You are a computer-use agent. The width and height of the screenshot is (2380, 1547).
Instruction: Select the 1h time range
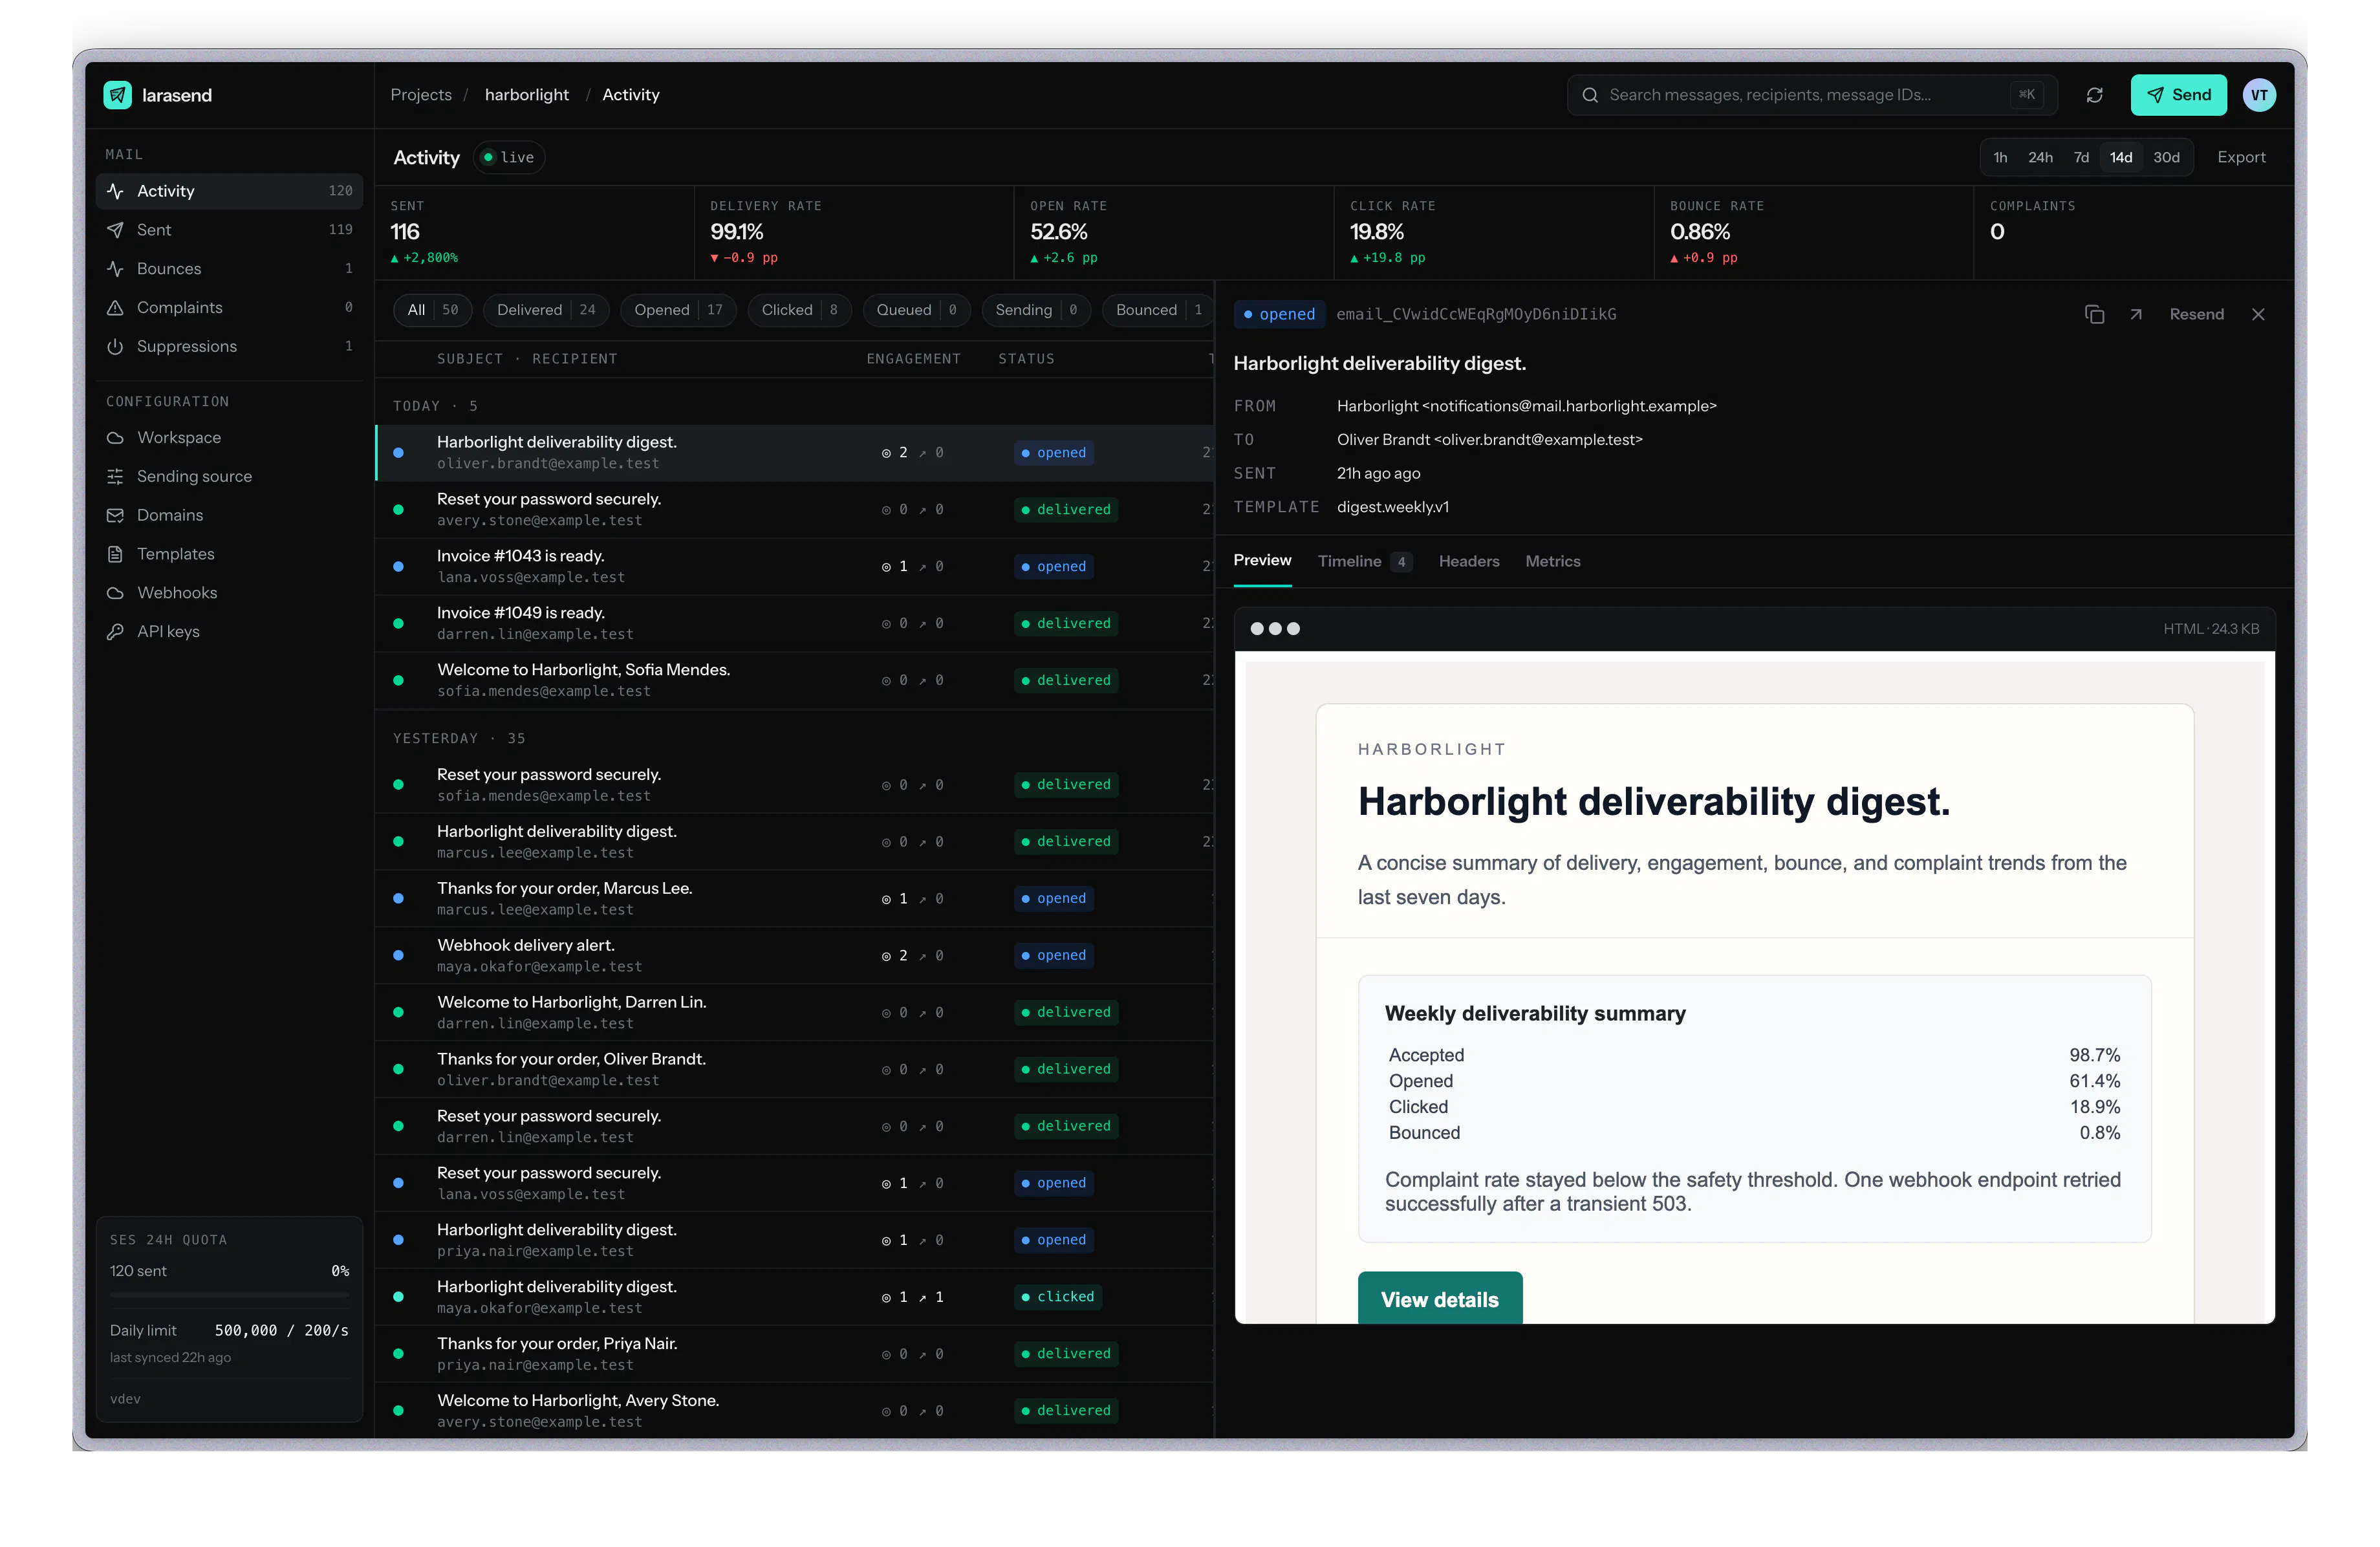pos(2000,157)
